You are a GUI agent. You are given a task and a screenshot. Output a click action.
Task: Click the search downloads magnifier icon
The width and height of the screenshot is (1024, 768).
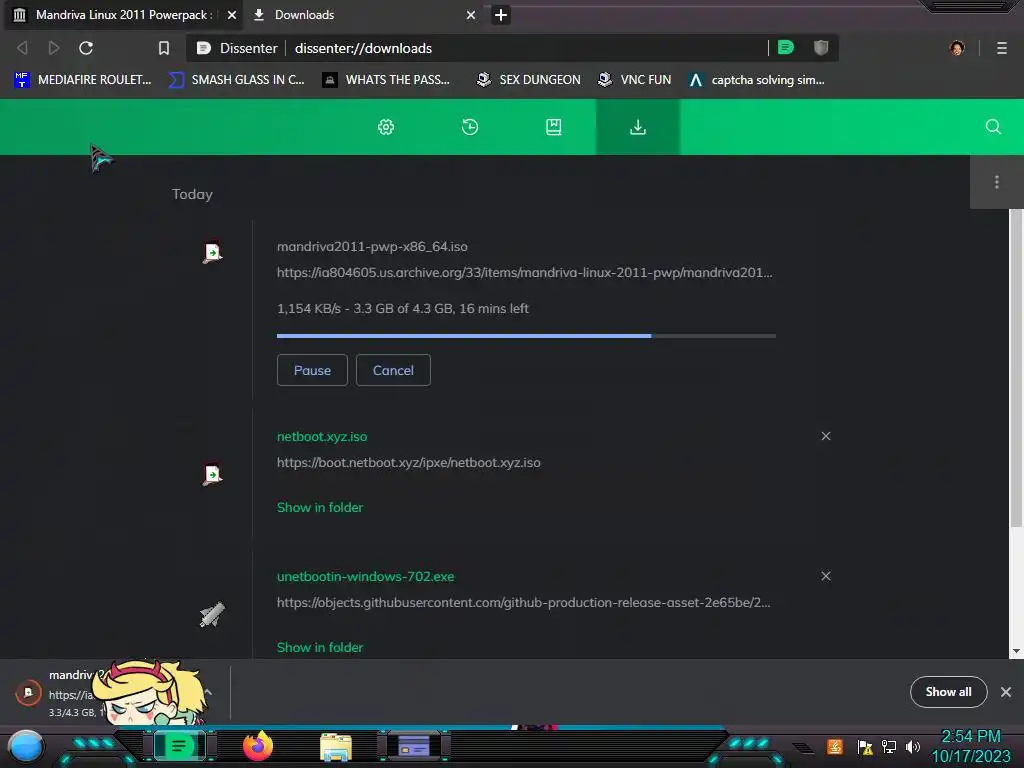(x=993, y=127)
